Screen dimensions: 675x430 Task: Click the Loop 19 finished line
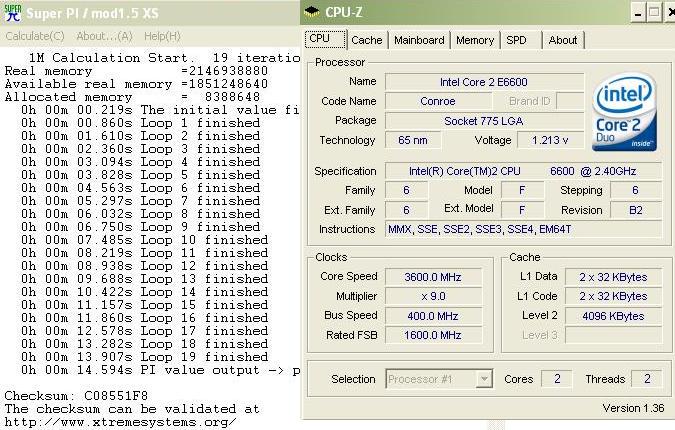144,357
